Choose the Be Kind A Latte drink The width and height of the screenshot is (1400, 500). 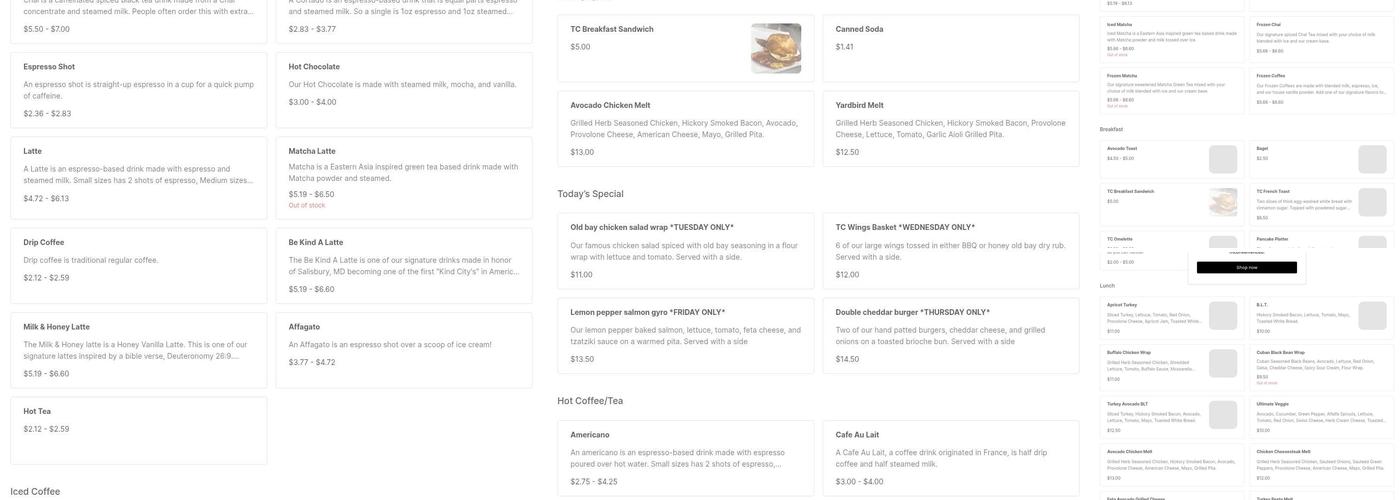(403, 265)
